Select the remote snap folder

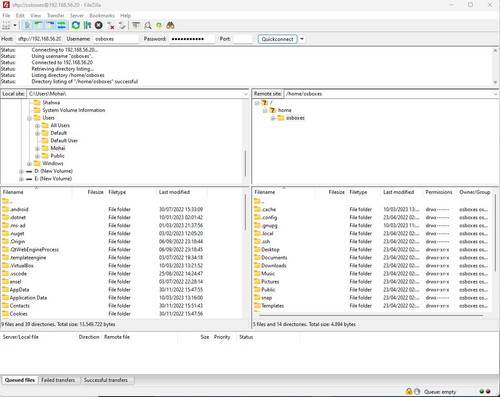tap(266, 298)
